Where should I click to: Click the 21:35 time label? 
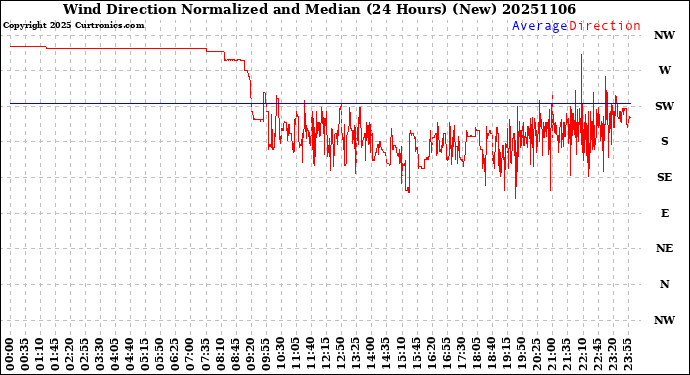tap(567, 355)
